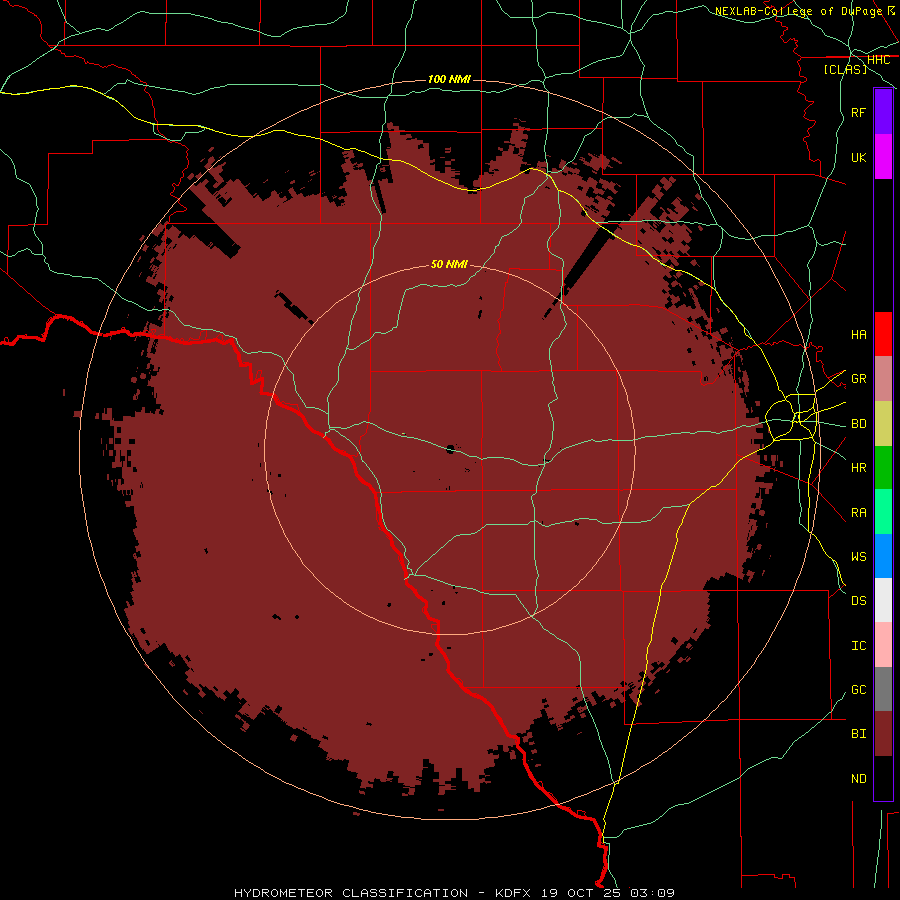Click the WS blue legend swatch
The height and width of the screenshot is (900, 900).
tap(883, 556)
